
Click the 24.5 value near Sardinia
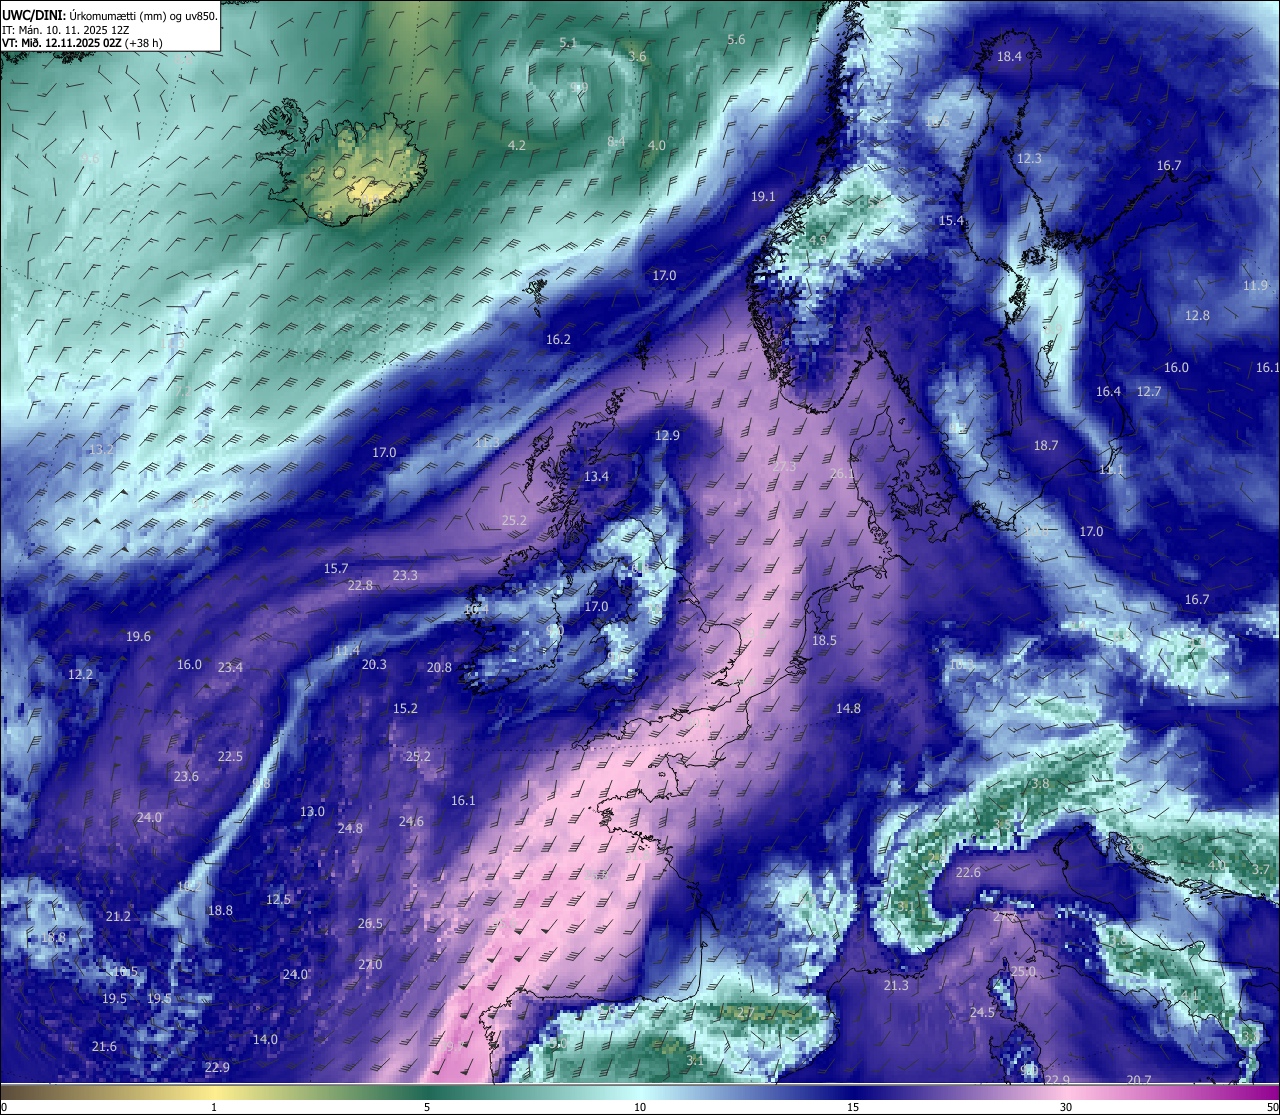point(982,1013)
